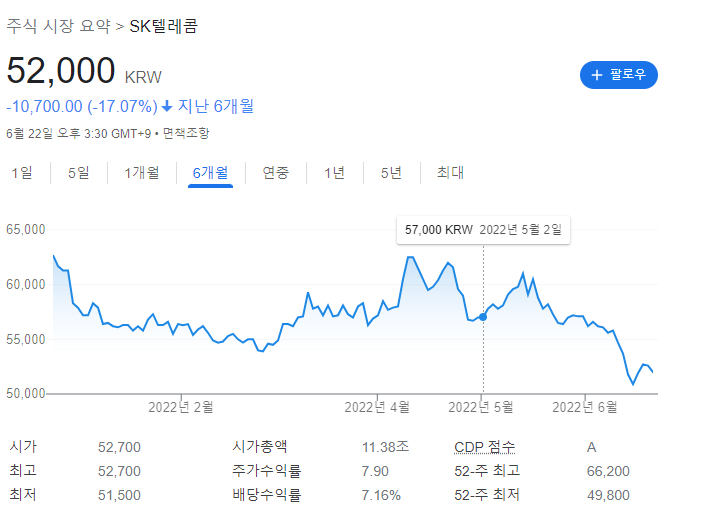Click the 지난 6개월 period text

(x=216, y=106)
